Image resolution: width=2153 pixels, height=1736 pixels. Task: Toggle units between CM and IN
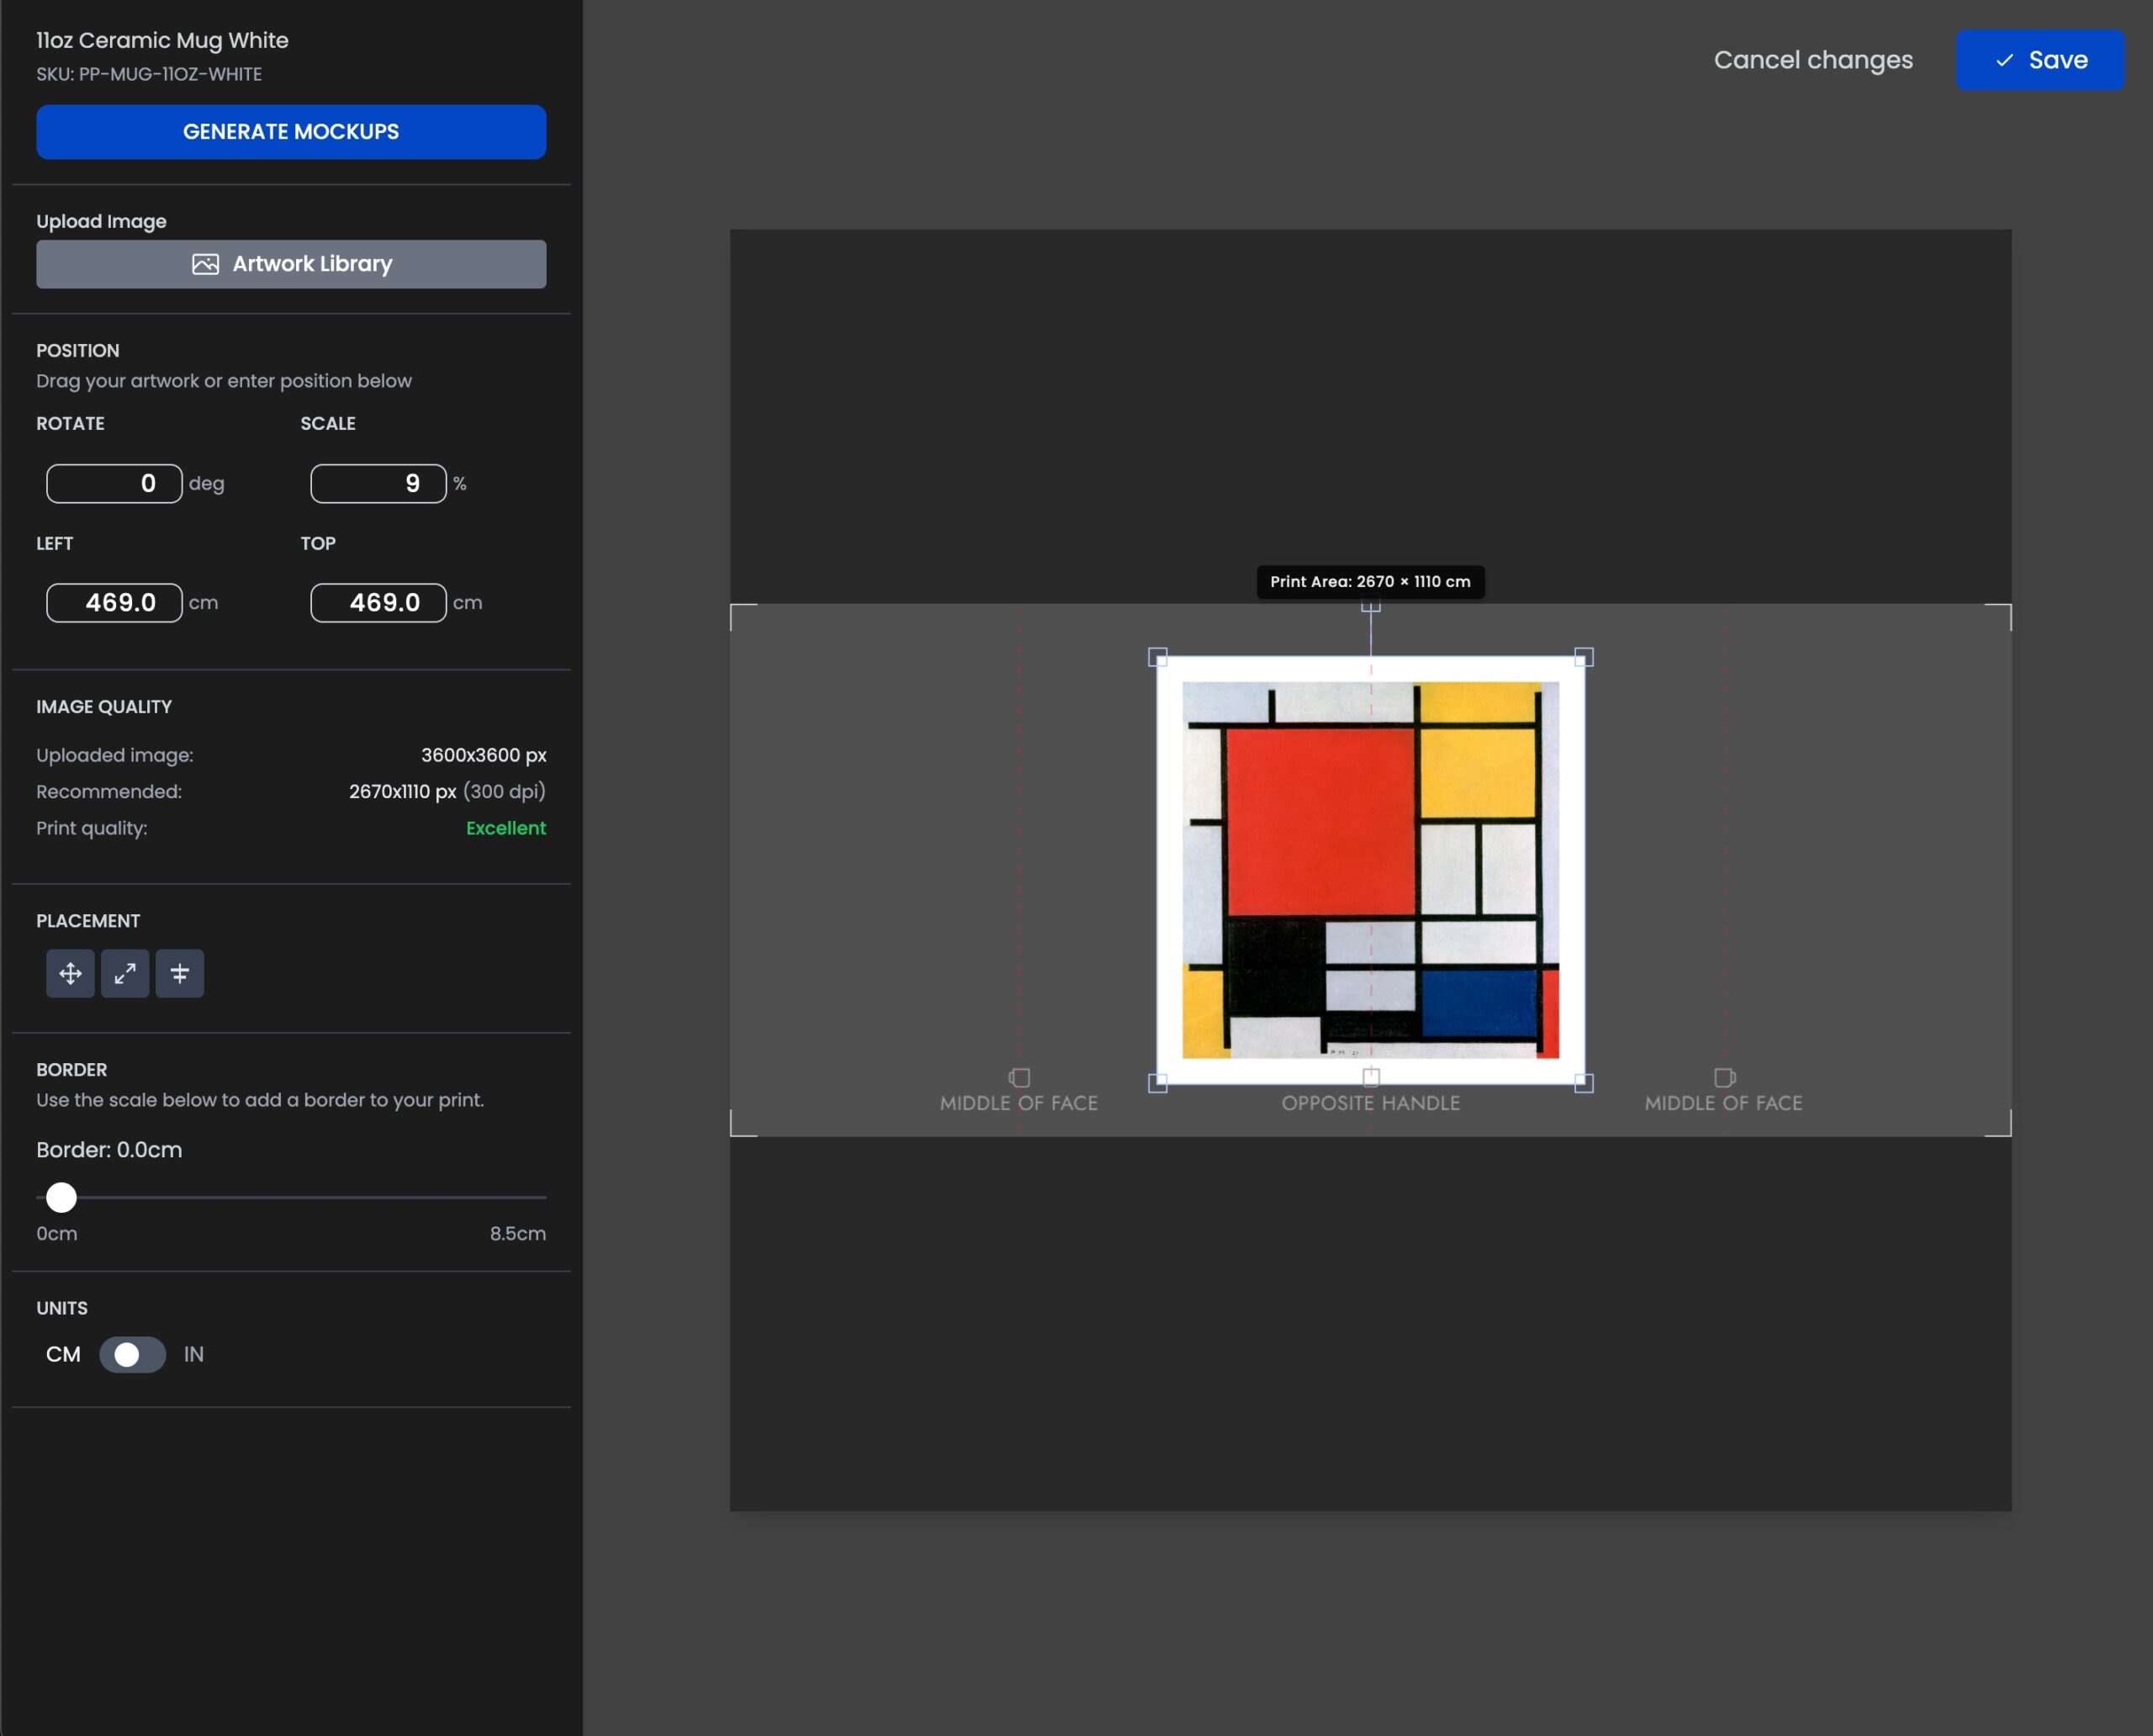click(x=132, y=1354)
